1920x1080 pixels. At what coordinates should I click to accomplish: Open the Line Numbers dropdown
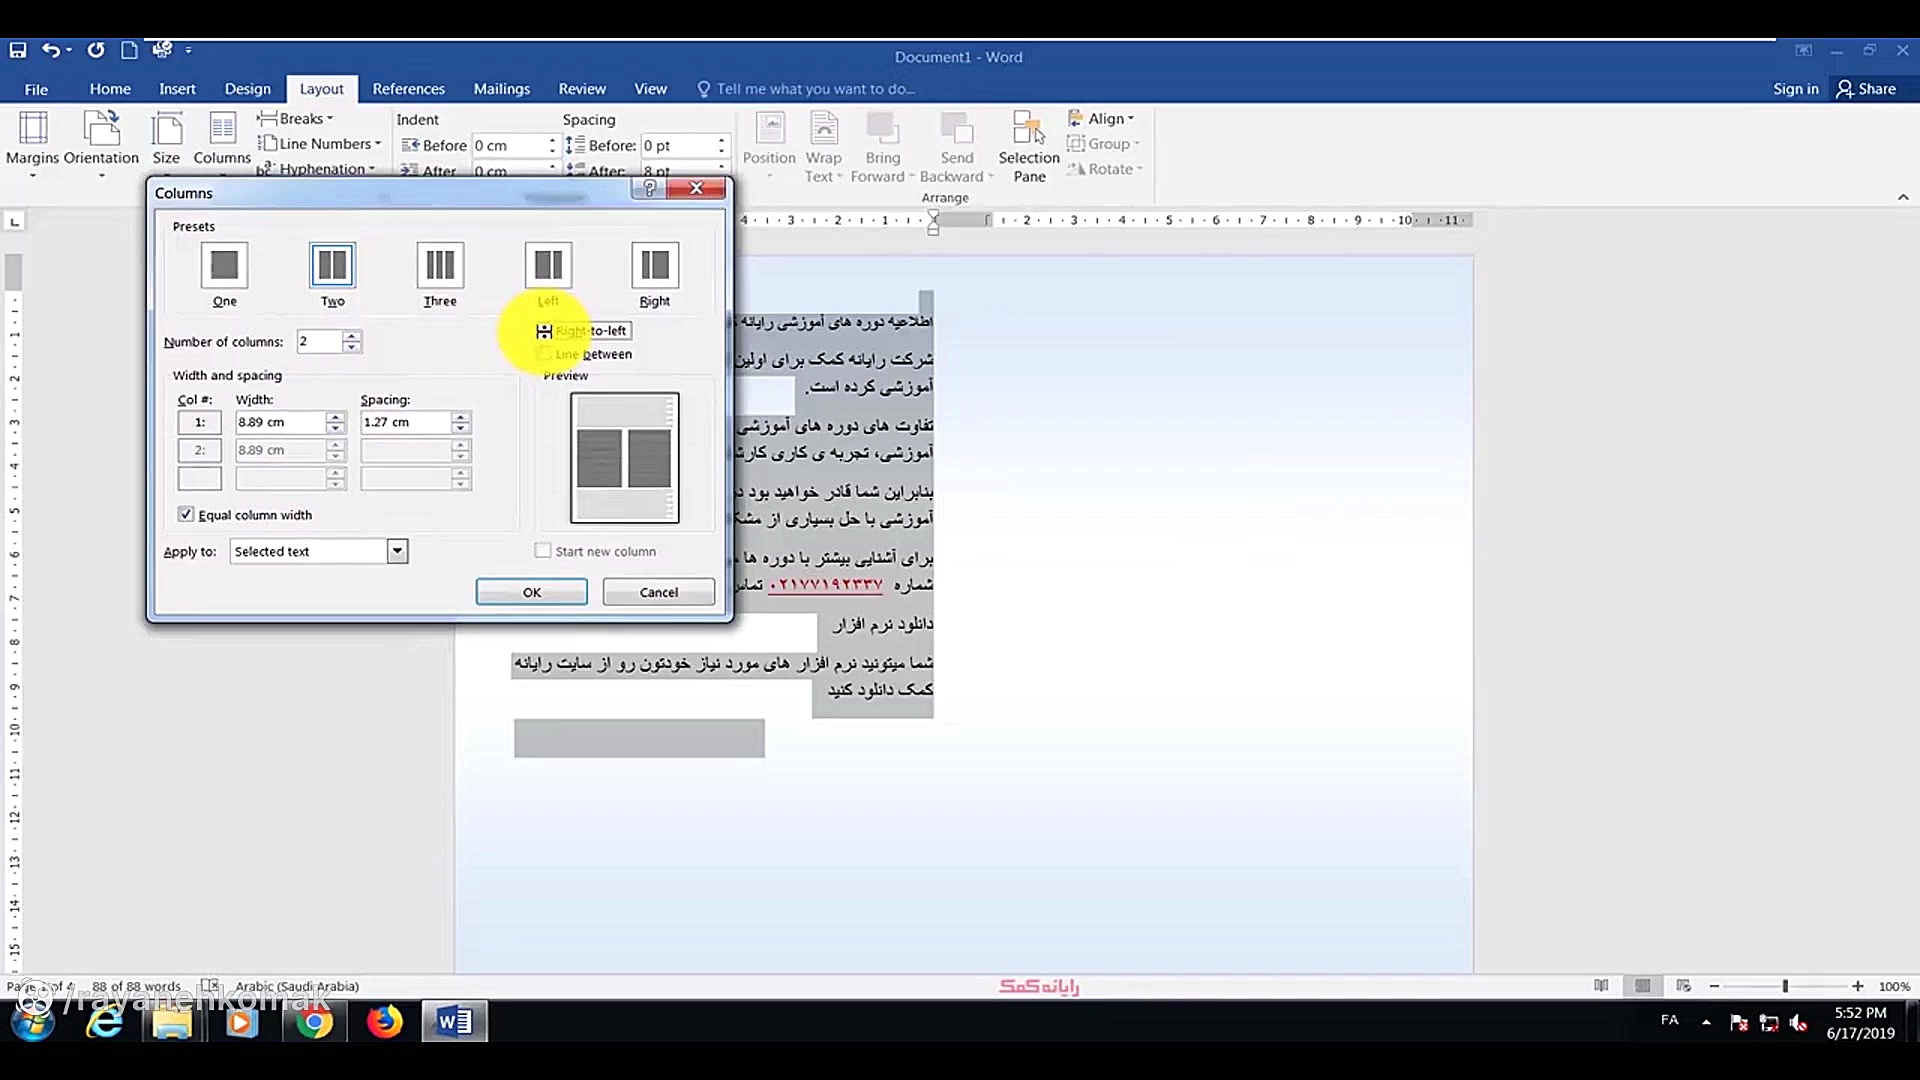pos(320,143)
